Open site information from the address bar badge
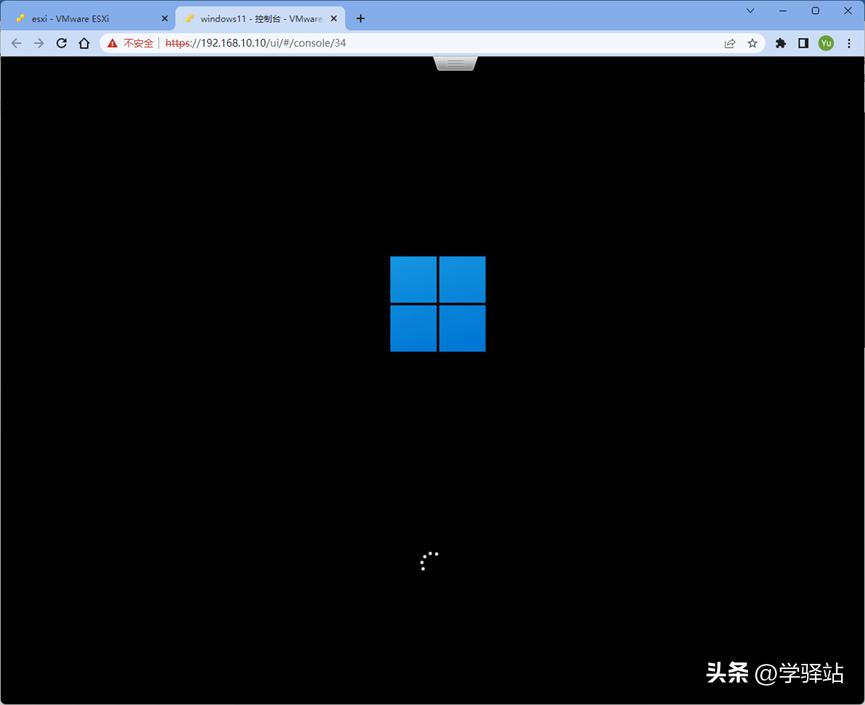The width and height of the screenshot is (865, 705). pyautogui.click(x=111, y=43)
